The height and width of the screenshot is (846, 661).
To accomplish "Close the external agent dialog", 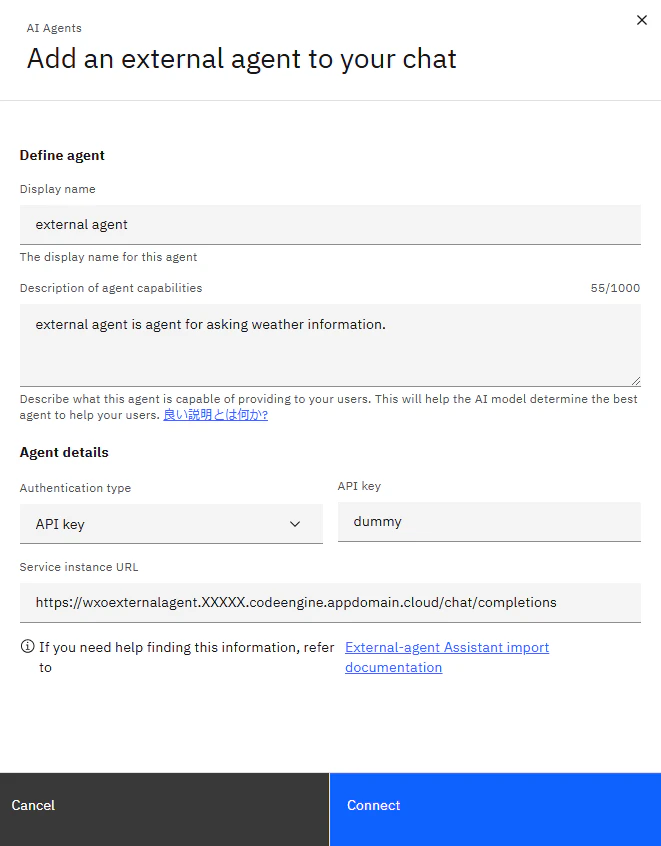I will pos(642,20).
